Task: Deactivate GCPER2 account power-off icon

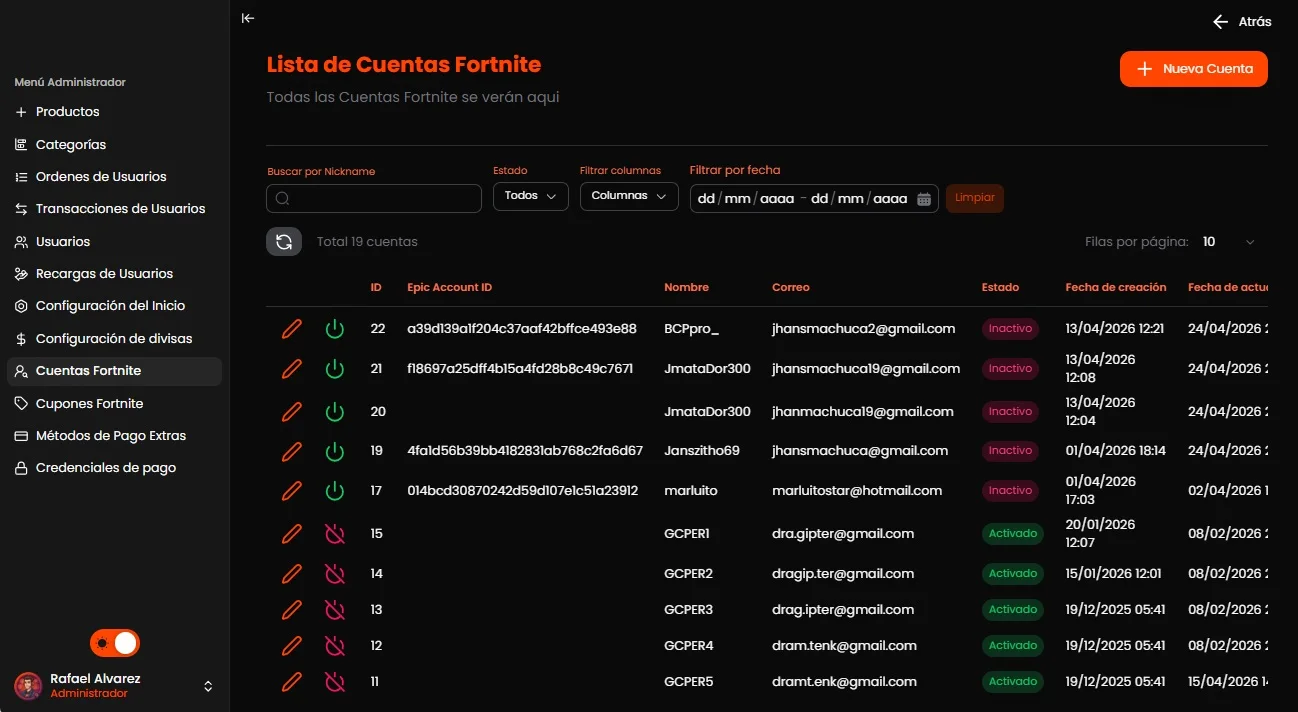Action: coord(335,574)
